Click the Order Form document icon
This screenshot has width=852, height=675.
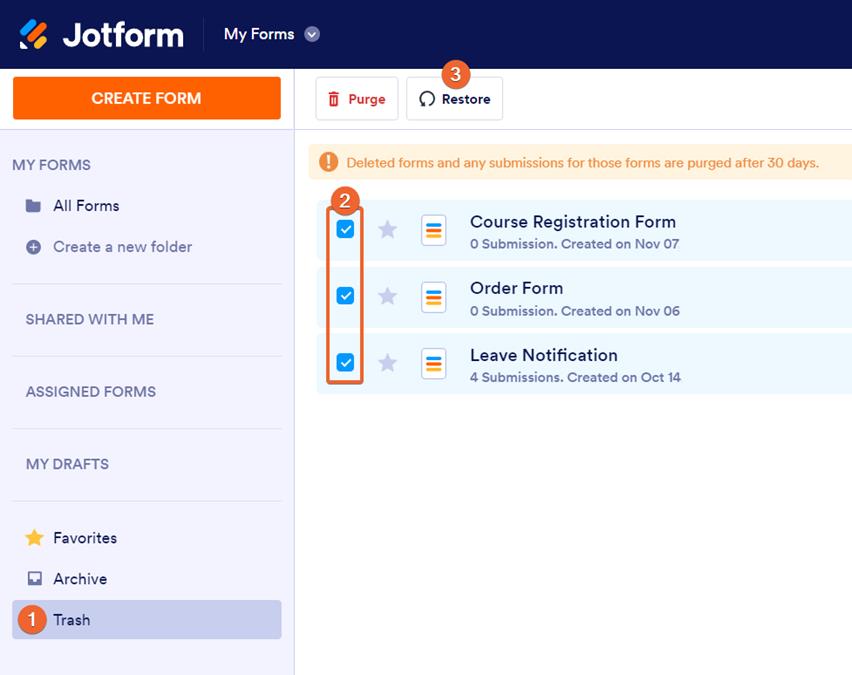[434, 297]
